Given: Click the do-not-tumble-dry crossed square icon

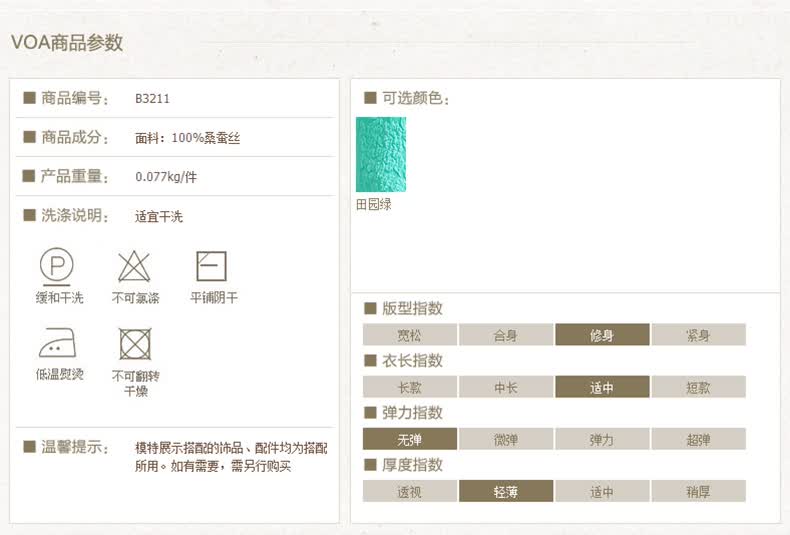Looking at the screenshot, I should click(x=135, y=344).
